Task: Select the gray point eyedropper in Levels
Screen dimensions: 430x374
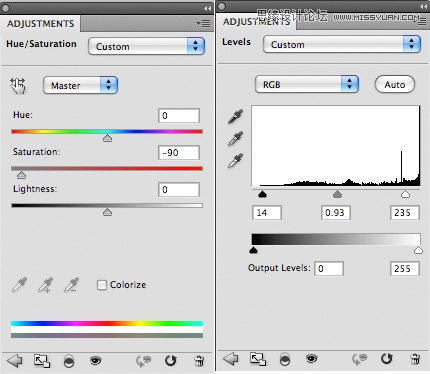Action: (235, 139)
